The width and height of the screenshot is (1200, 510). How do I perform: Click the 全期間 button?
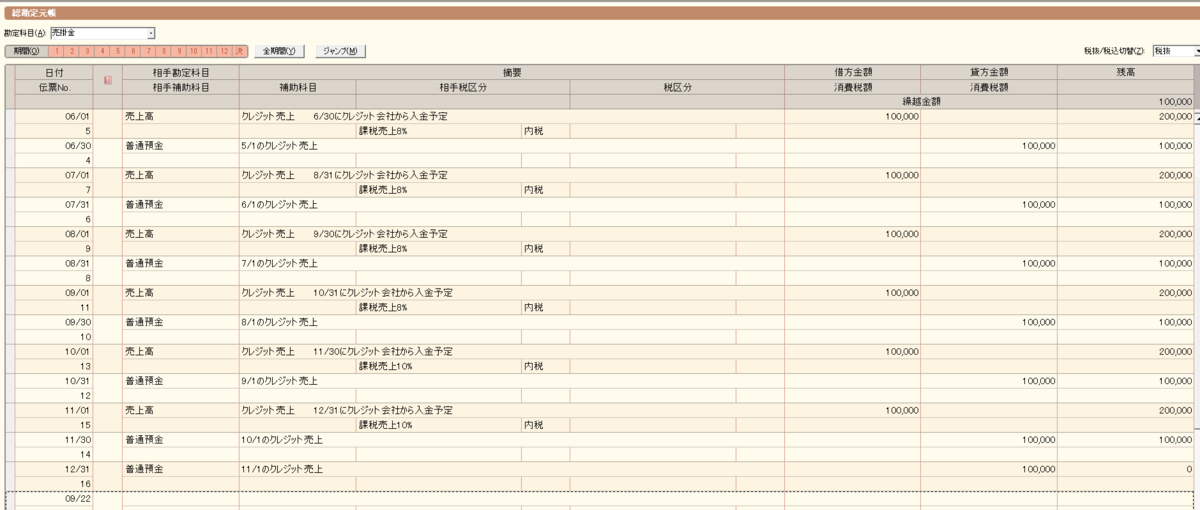pyautogui.click(x=279, y=51)
